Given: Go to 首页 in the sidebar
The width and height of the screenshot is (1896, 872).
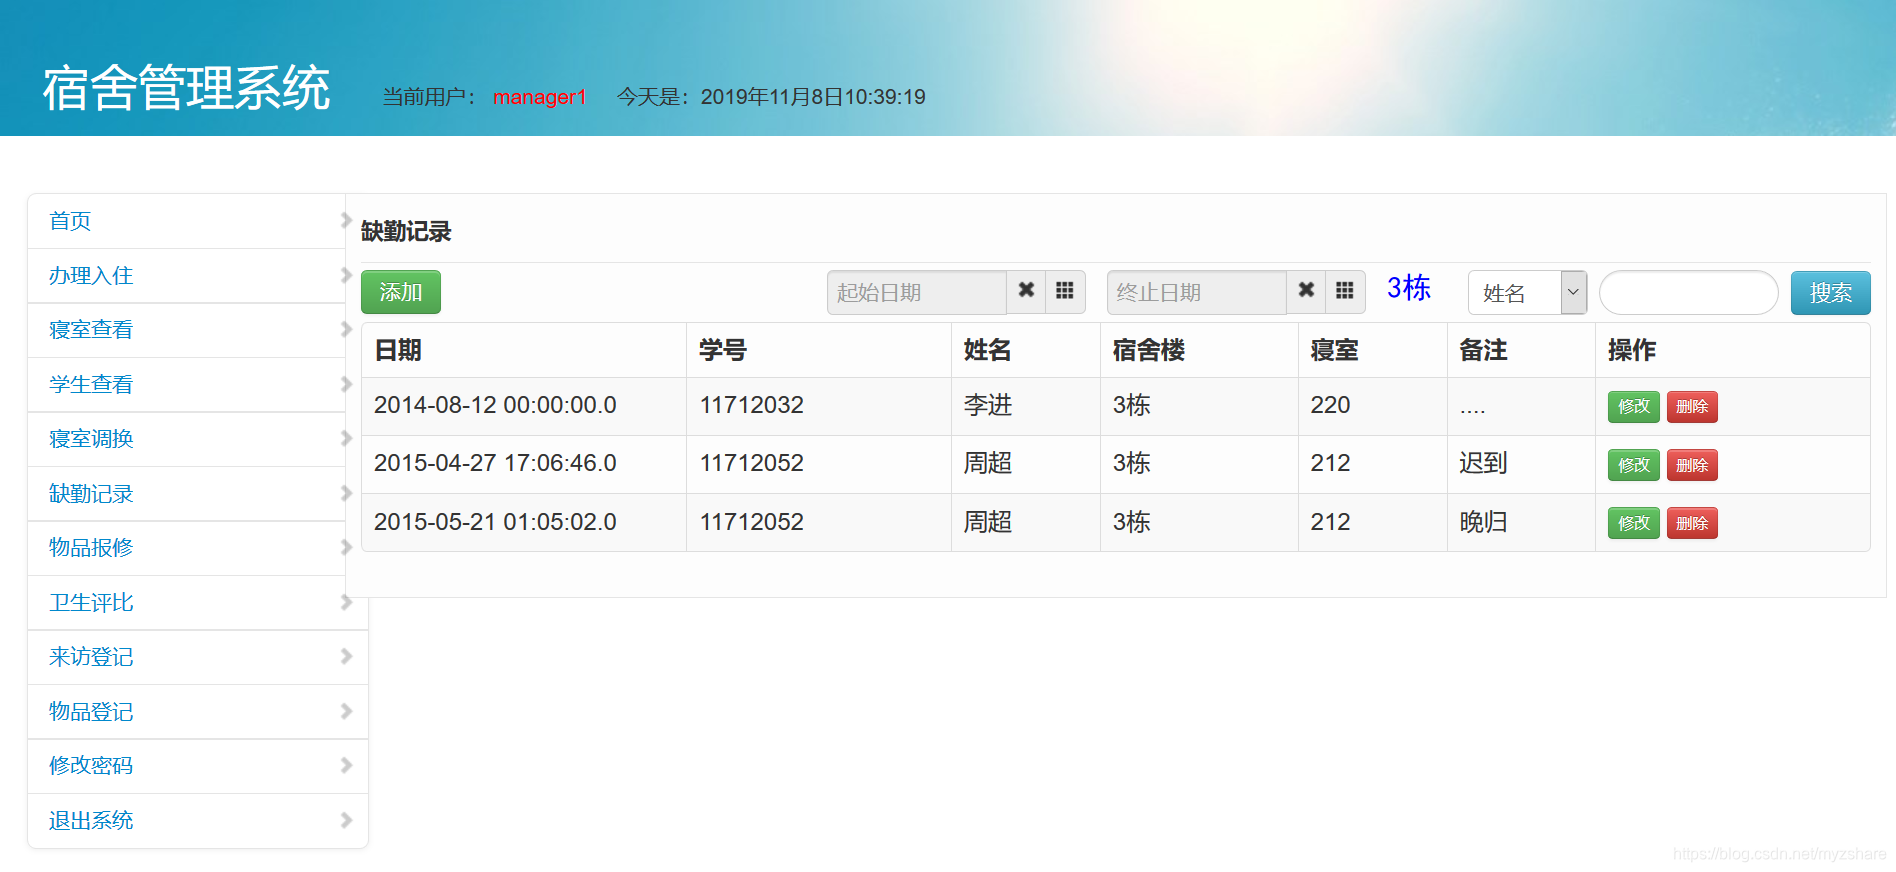Looking at the screenshot, I should pos(70,221).
